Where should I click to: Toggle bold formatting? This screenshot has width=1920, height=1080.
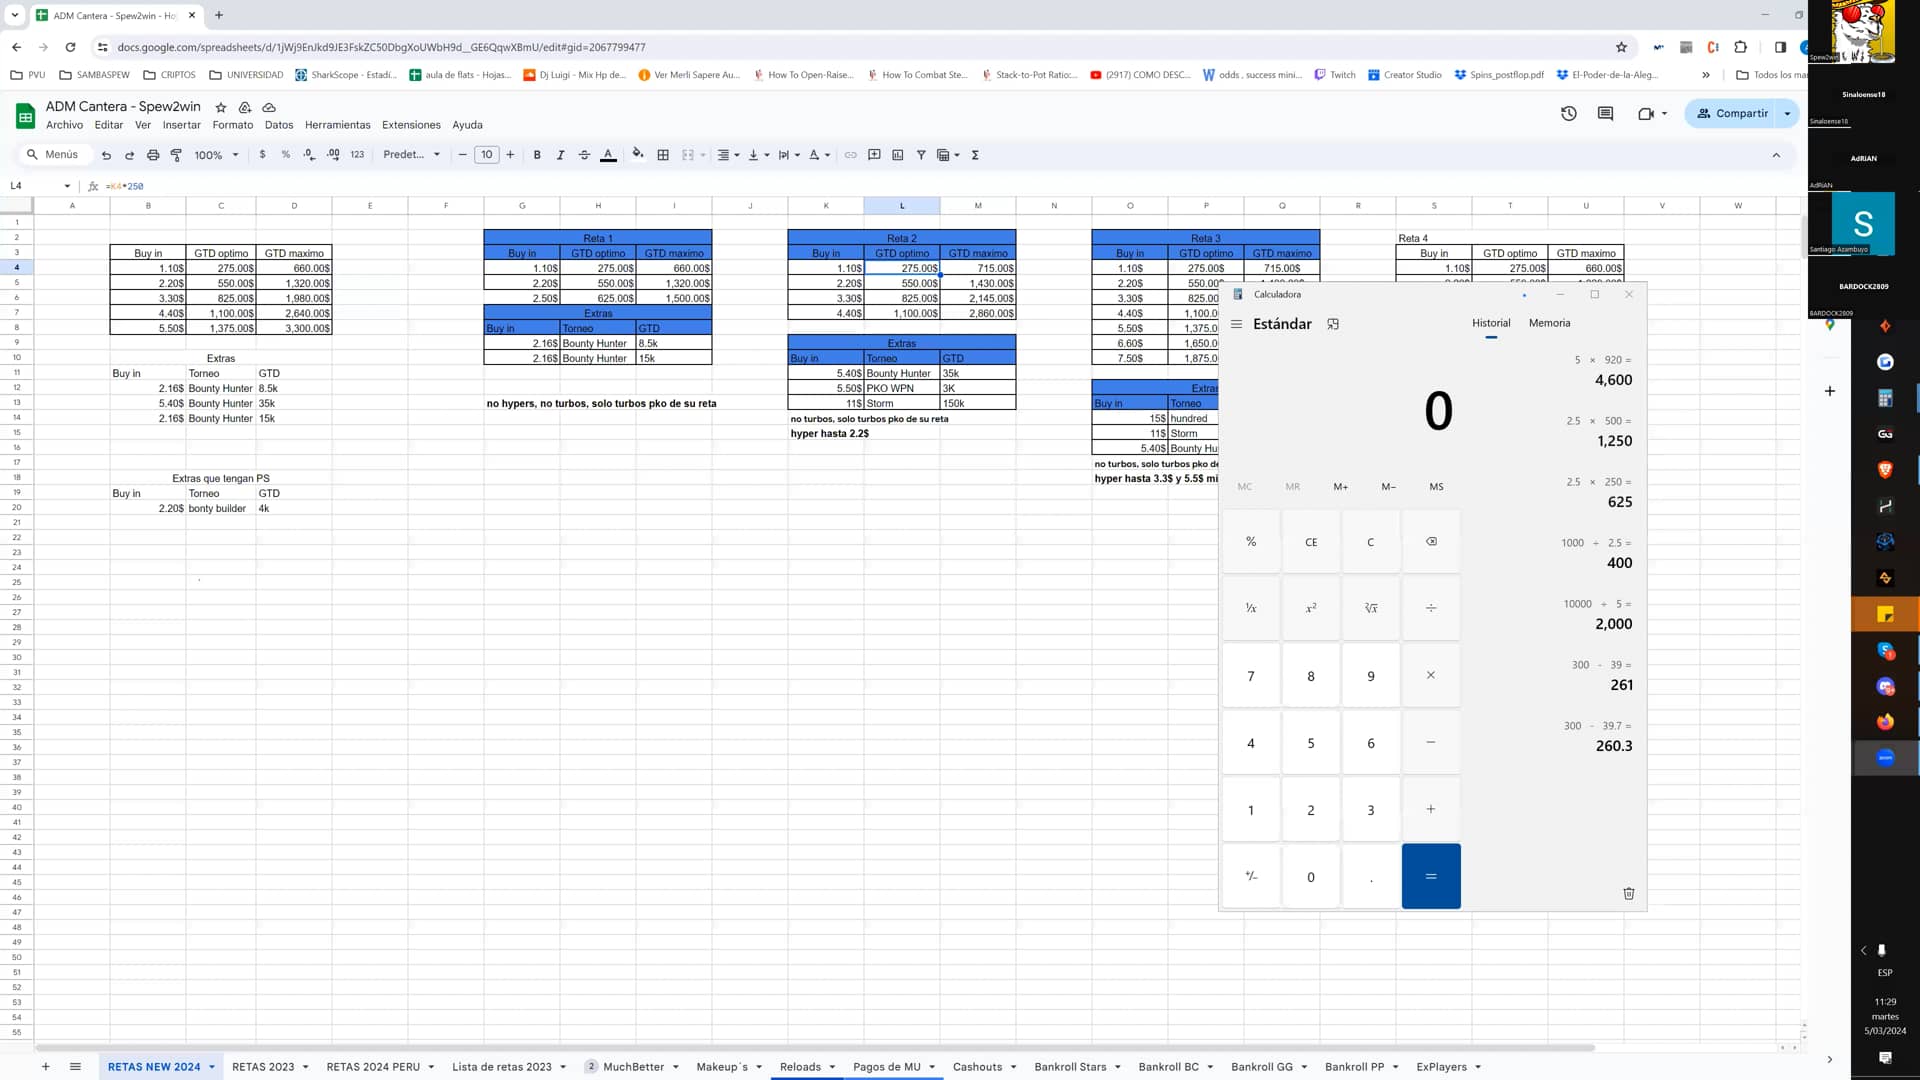tap(537, 155)
